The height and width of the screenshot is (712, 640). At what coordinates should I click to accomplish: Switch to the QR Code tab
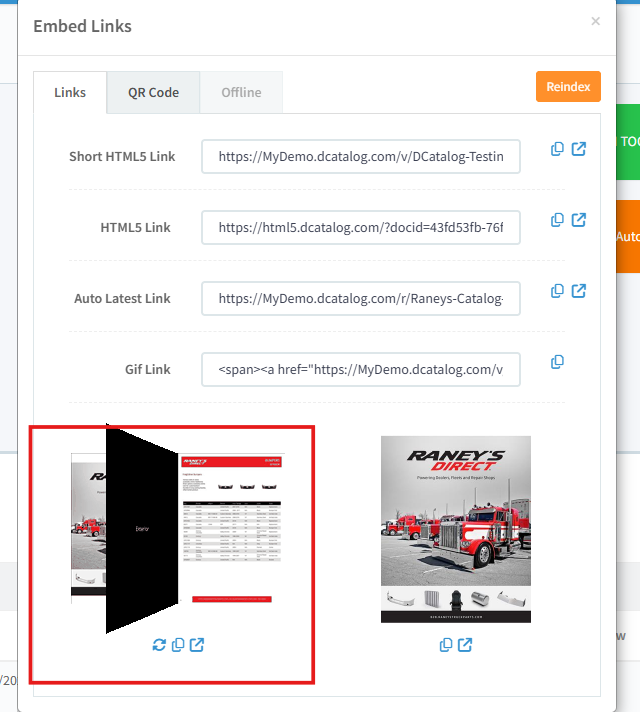pyautogui.click(x=153, y=92)
